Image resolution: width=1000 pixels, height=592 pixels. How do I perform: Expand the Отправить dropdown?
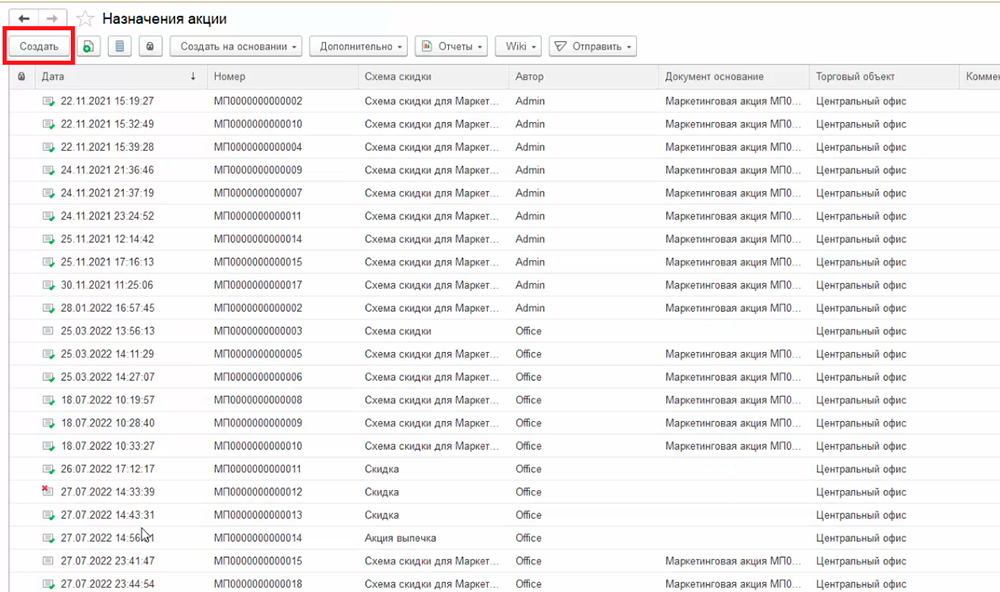click(593, 46)
